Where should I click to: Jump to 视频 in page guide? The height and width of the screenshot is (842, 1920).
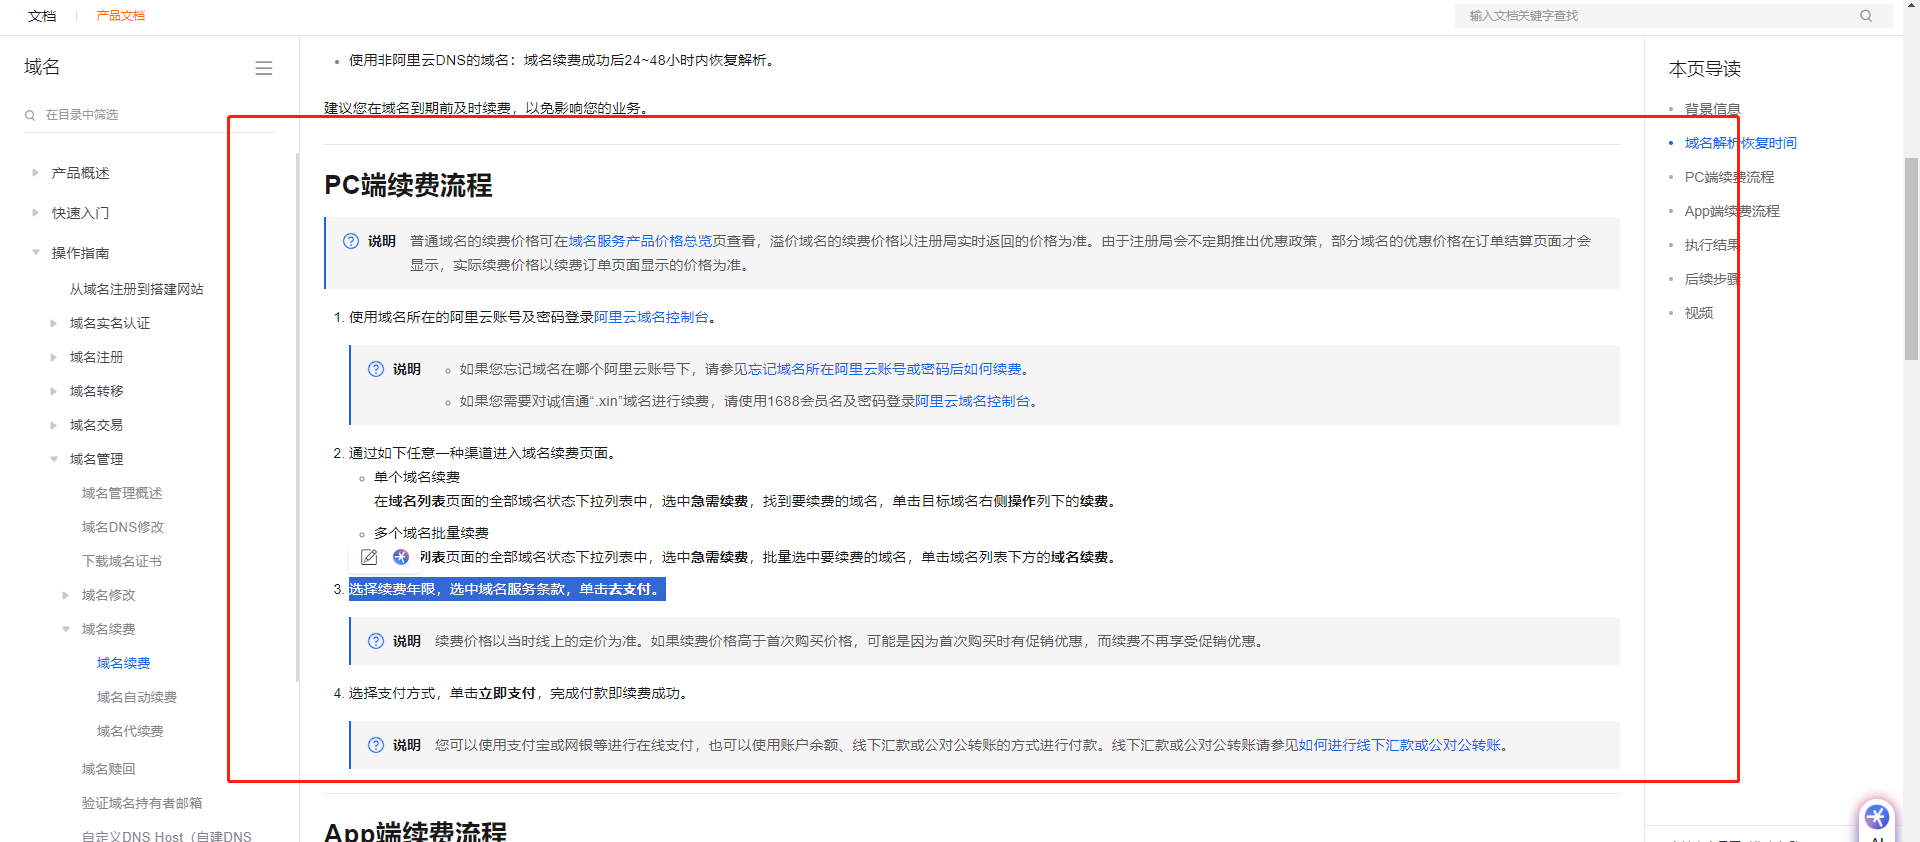point(1699,313)
